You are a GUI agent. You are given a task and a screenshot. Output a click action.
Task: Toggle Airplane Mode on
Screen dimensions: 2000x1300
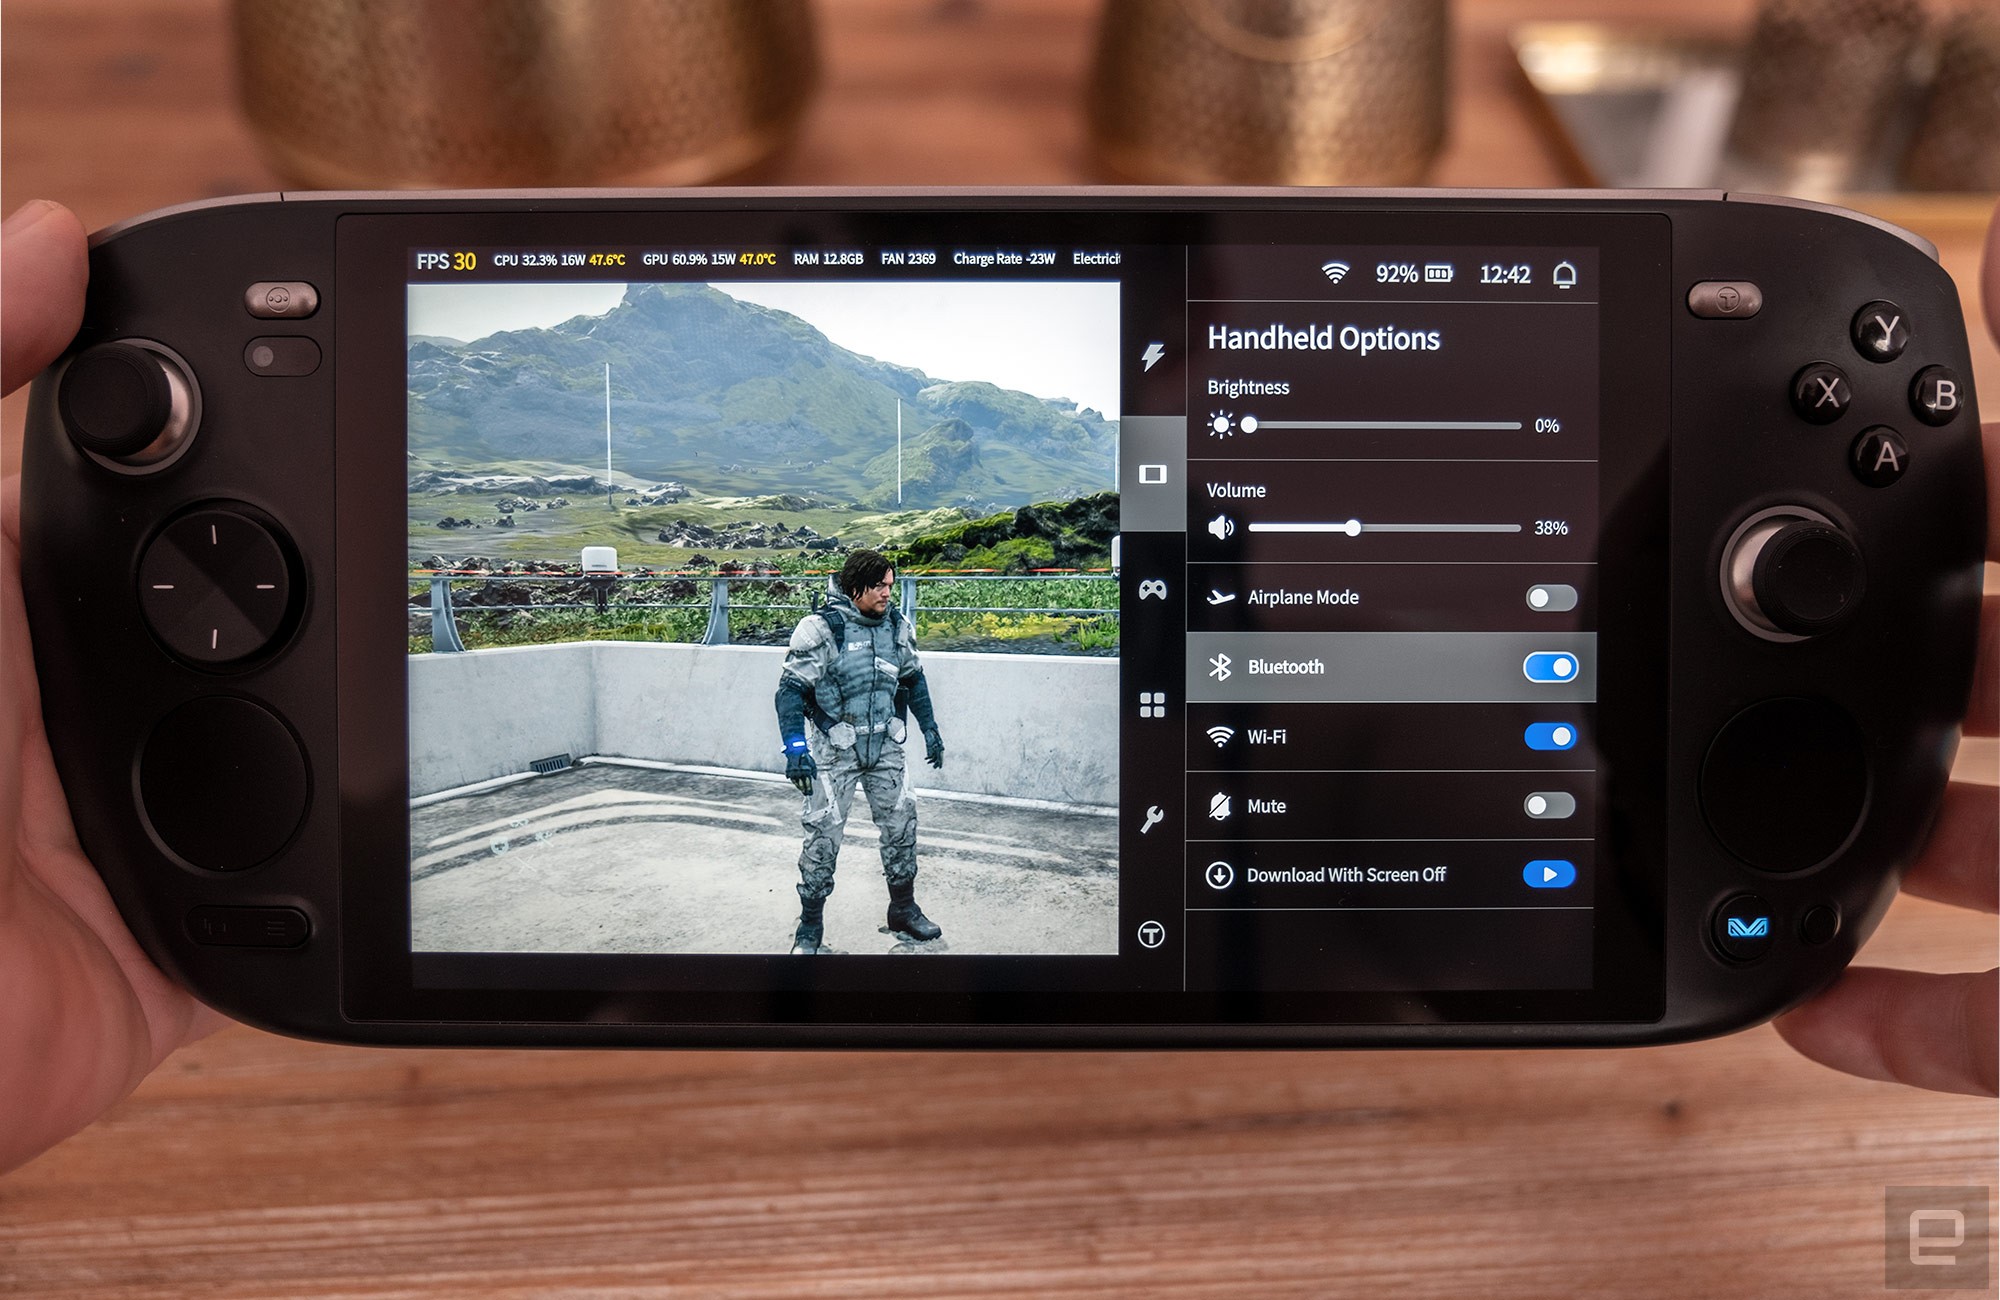tap(1548, 599)
